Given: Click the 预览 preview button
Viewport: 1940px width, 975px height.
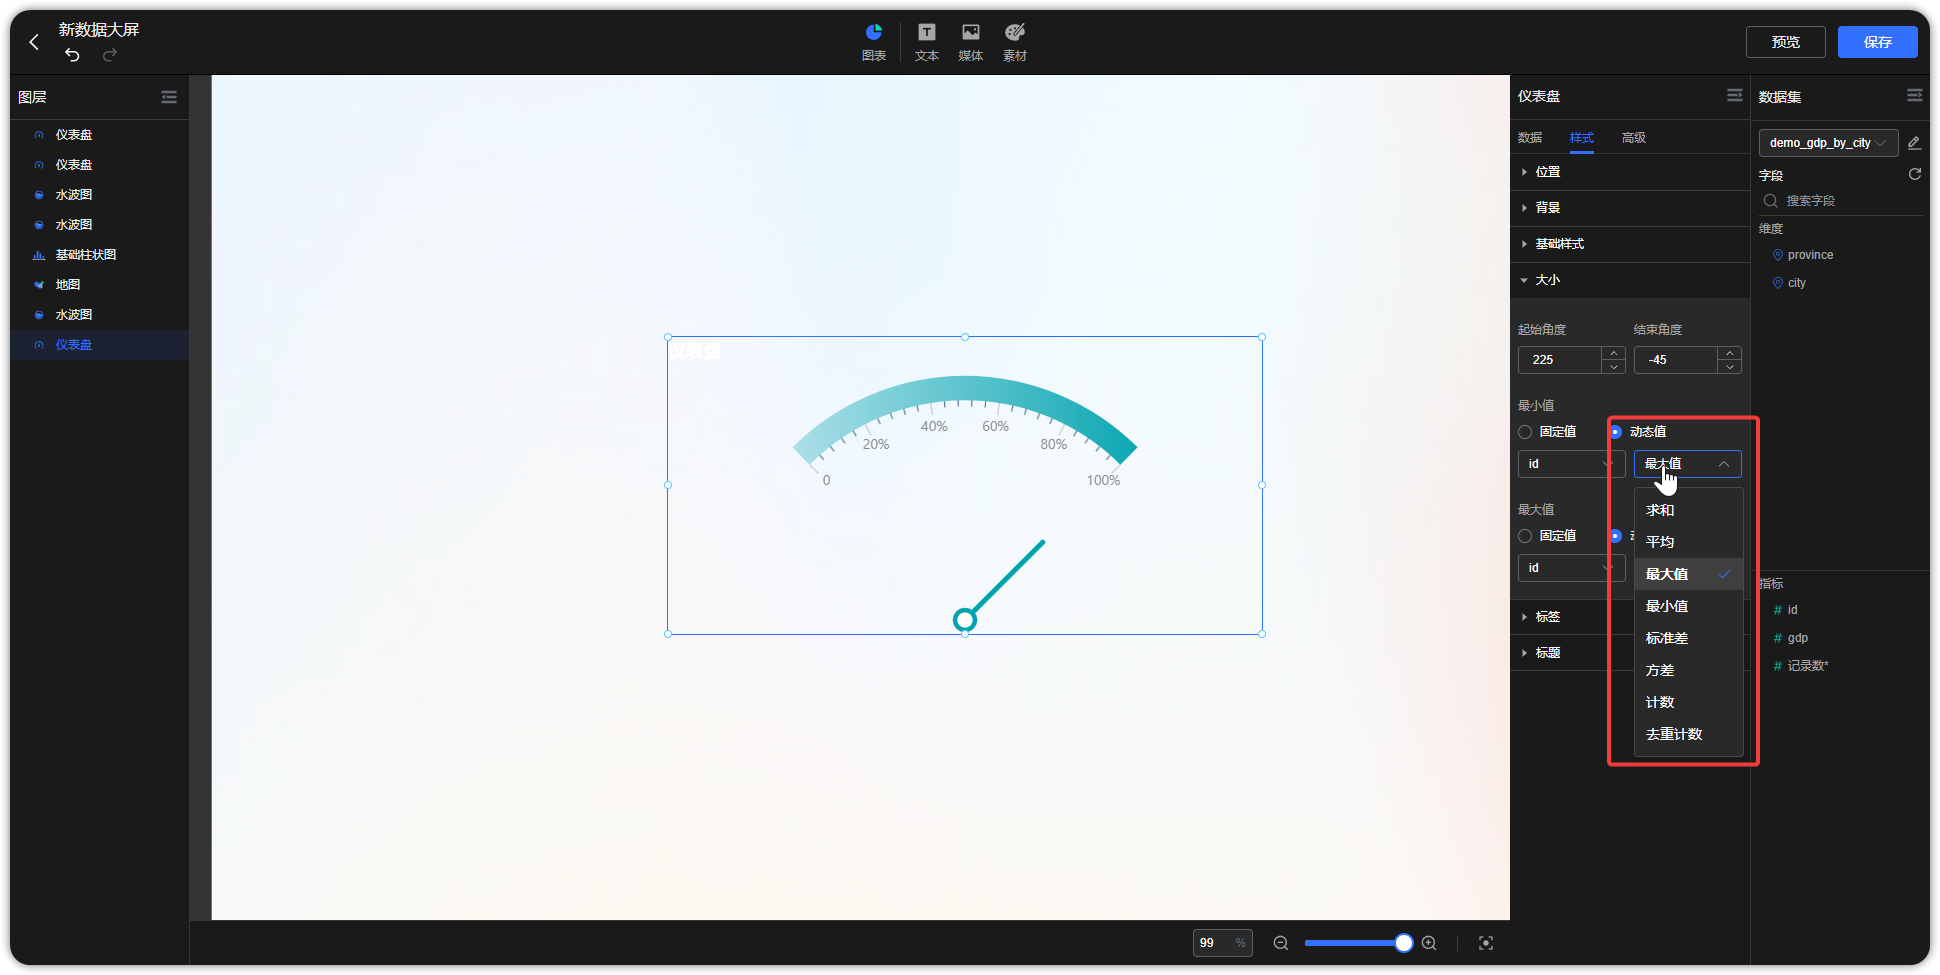Looking at the screenshot, I should [x=1786, y=42].
